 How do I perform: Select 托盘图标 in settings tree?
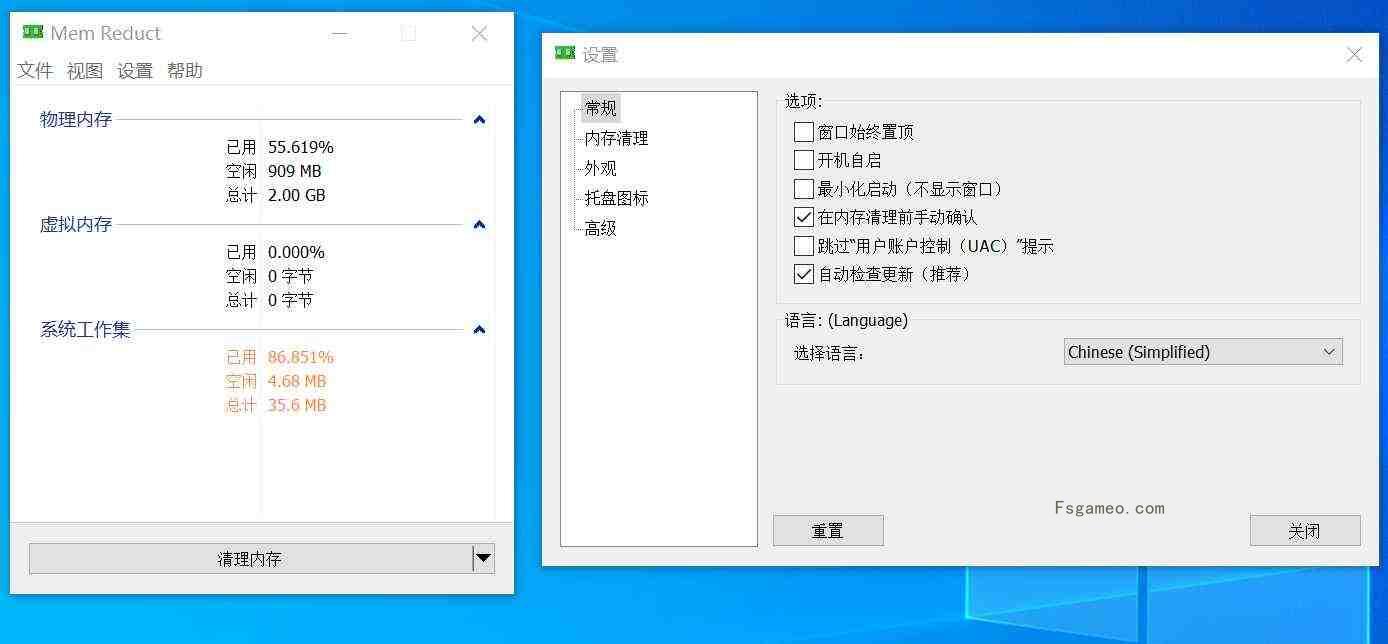pyautogui.click(x=617, y=198)
